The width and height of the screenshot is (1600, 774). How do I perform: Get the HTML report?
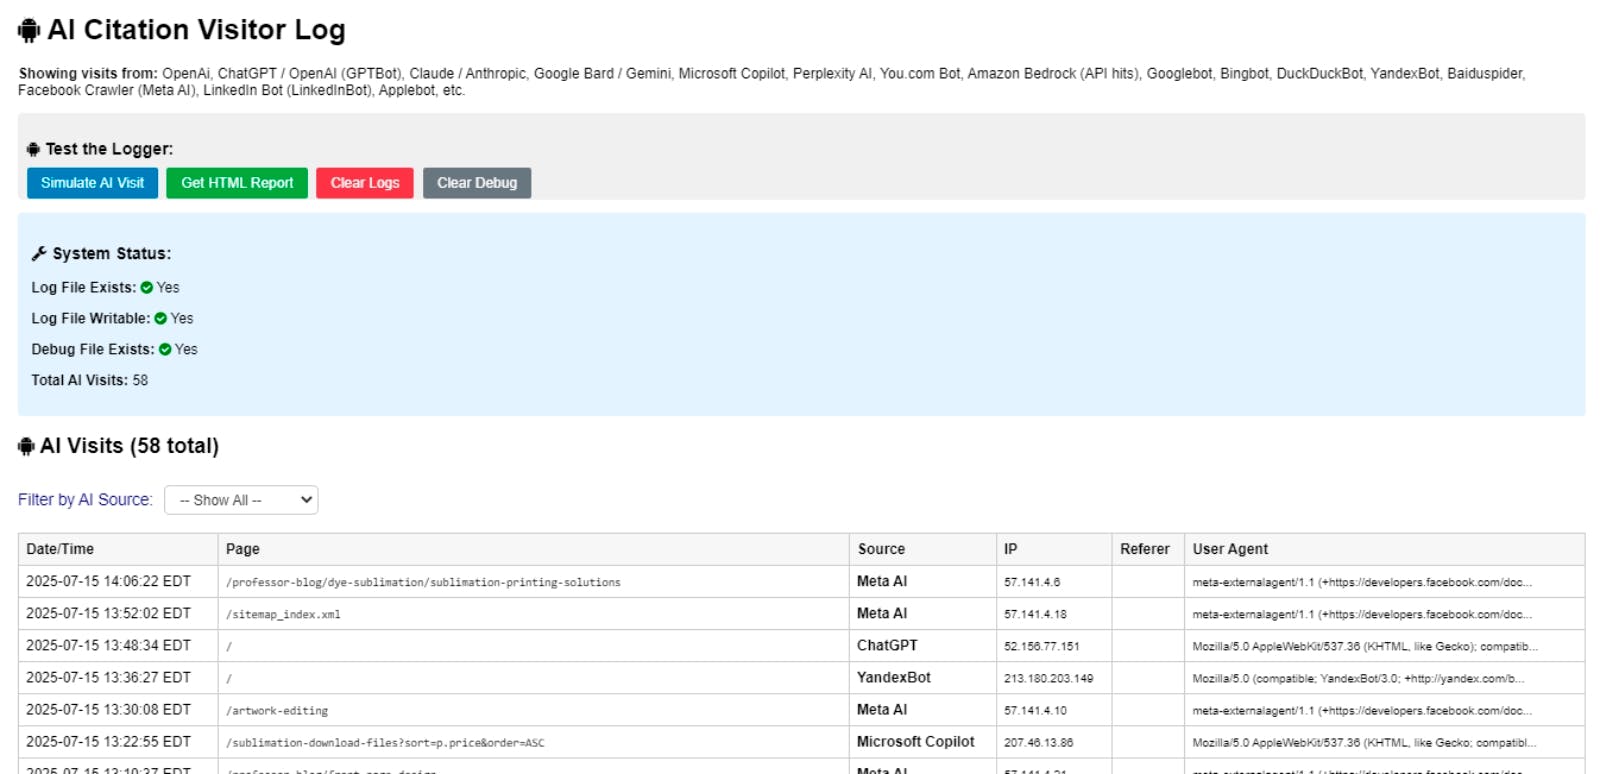(x=237, y=183)
